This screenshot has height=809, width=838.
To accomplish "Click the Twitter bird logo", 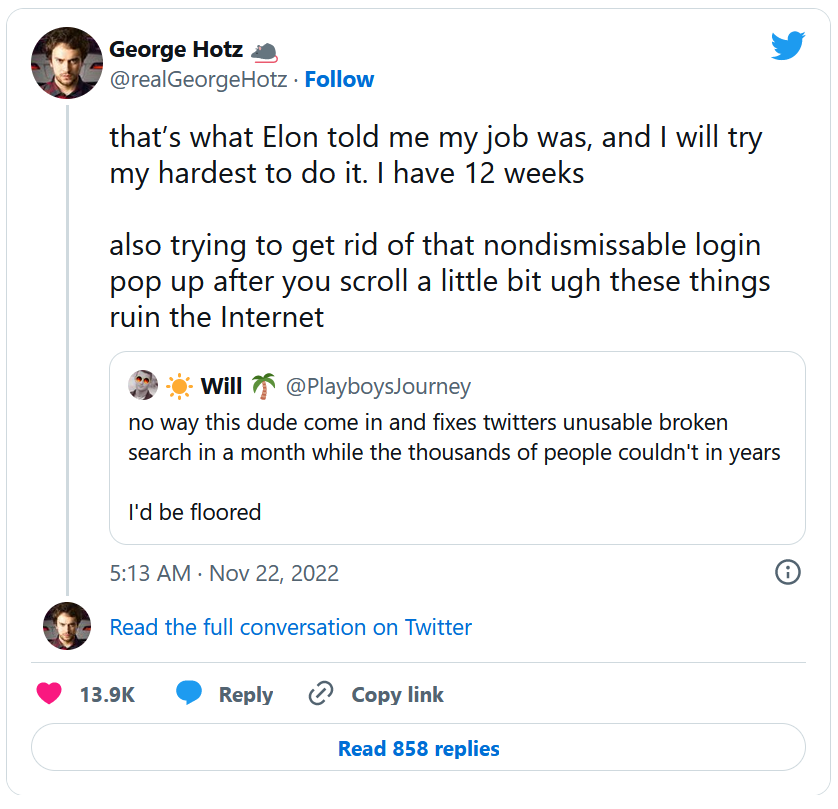I will [x=787, y=46].
